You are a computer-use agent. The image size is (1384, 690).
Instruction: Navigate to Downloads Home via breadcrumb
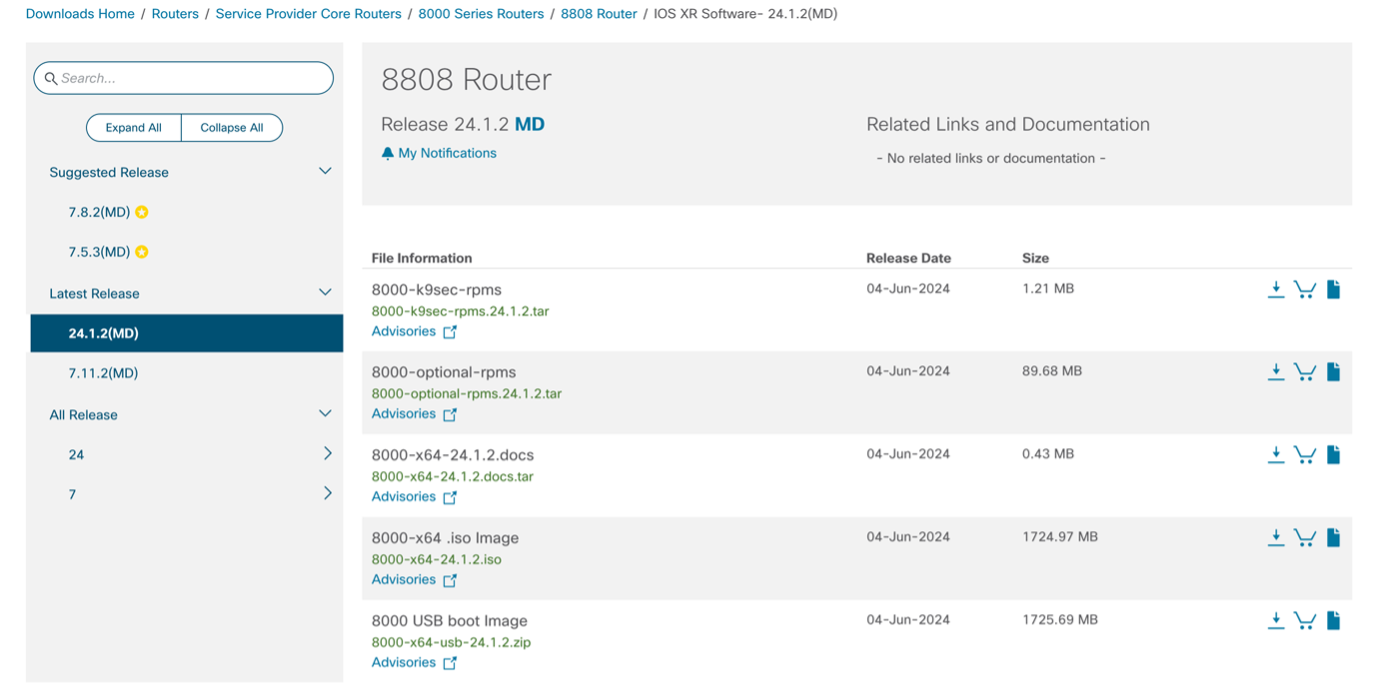click(79, 13)
